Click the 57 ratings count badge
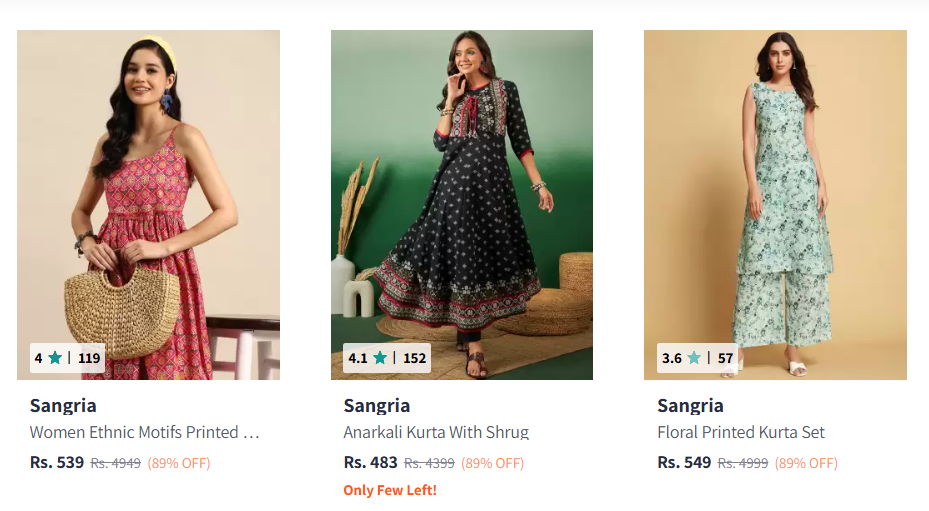The height and width of the screenshot is (511, 929). click(725, 358)
